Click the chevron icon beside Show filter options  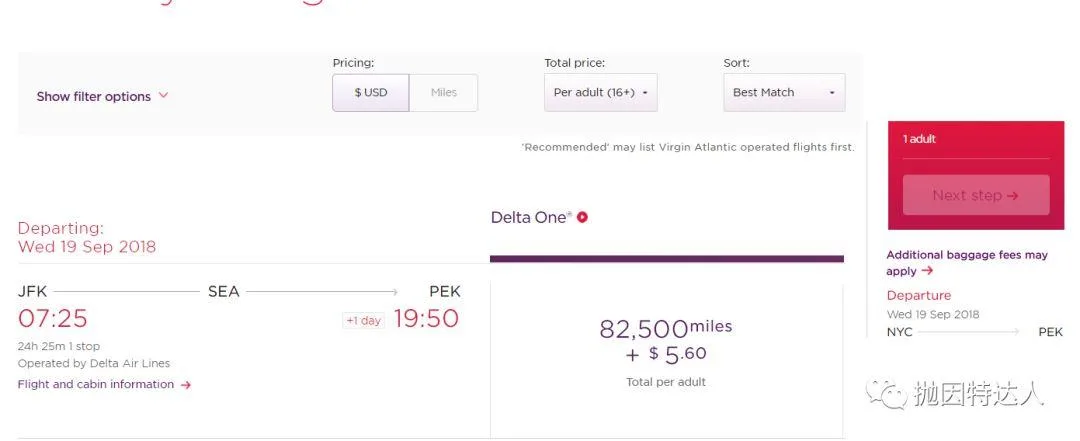163,96
